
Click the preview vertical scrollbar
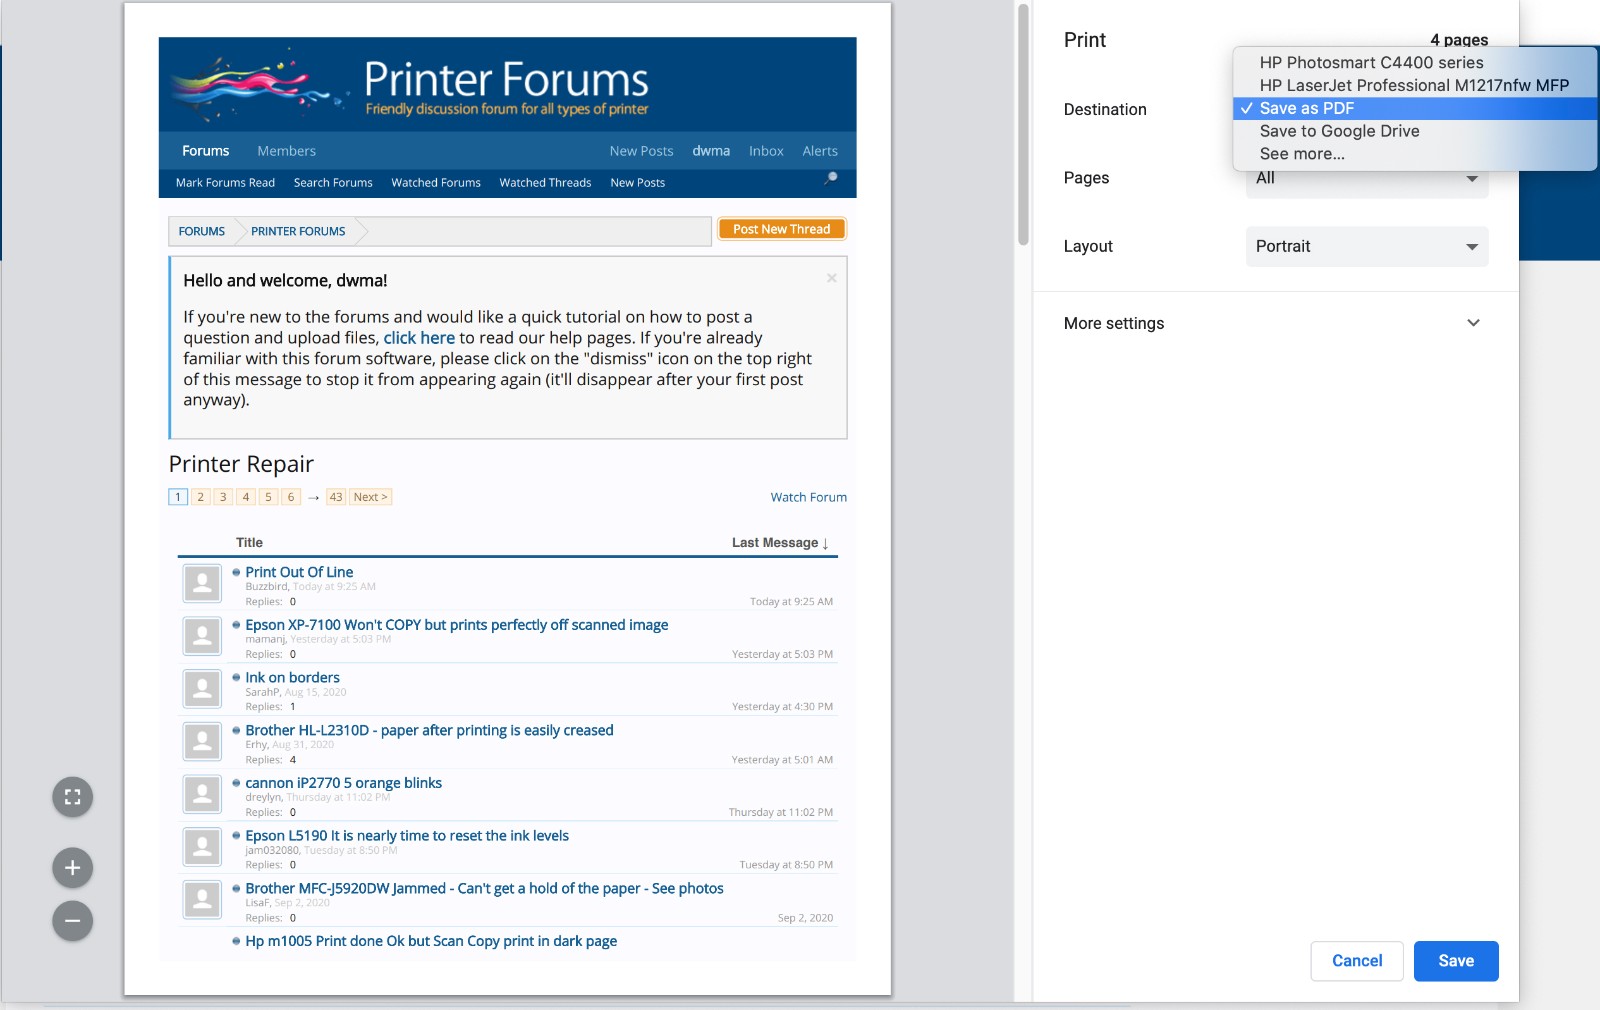1023,125
